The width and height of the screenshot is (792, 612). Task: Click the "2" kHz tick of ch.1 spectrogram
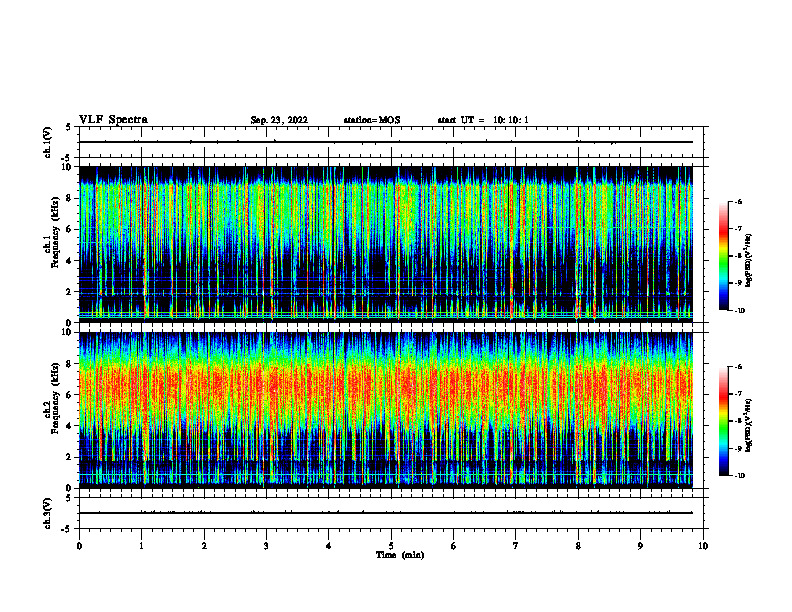click(70, 291)
